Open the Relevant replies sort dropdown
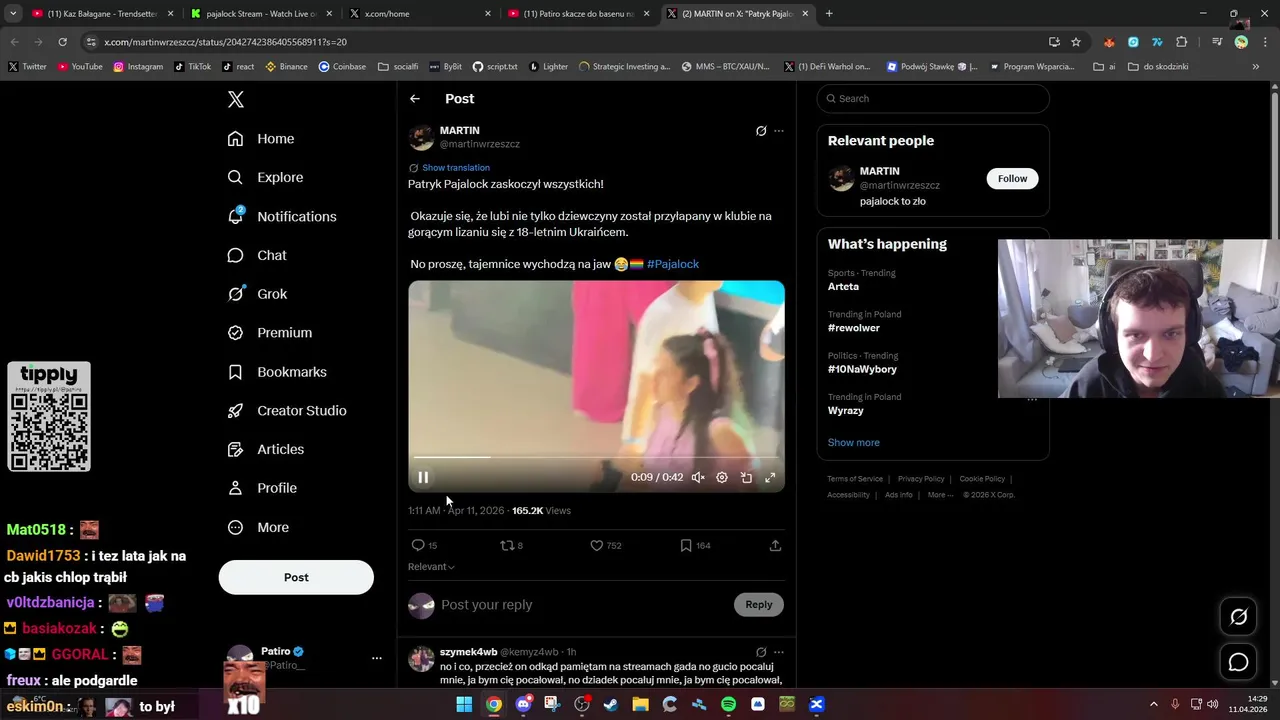1280x720 pixels. 431,567
